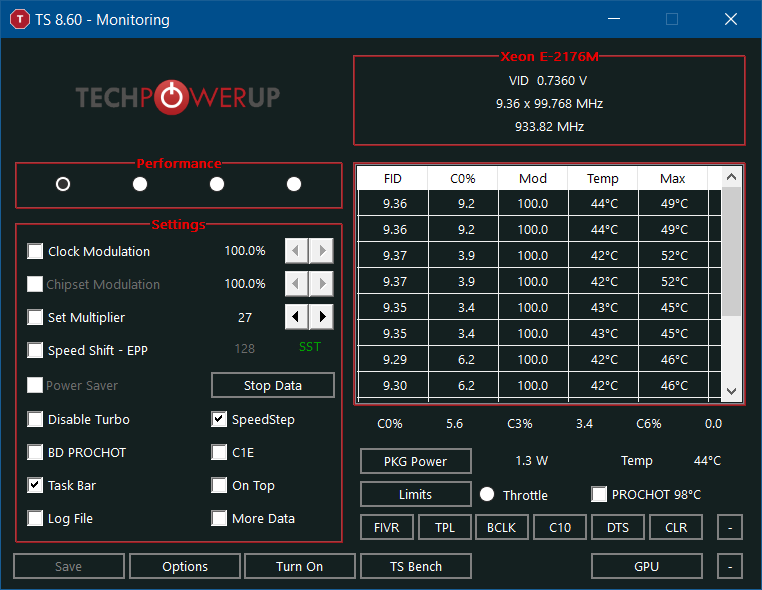Click the table scrollbar down arrow

(x=731, y=391)
